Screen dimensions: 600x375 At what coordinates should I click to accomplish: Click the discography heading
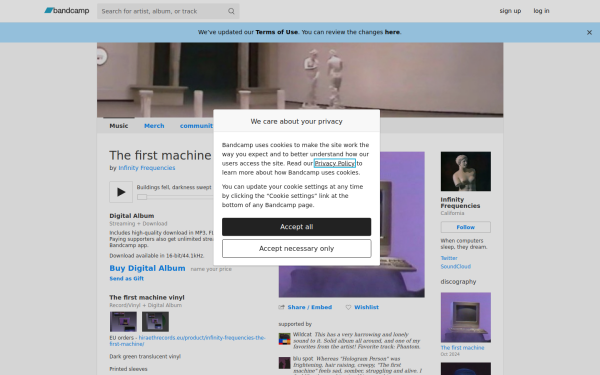tap(458, 282)
